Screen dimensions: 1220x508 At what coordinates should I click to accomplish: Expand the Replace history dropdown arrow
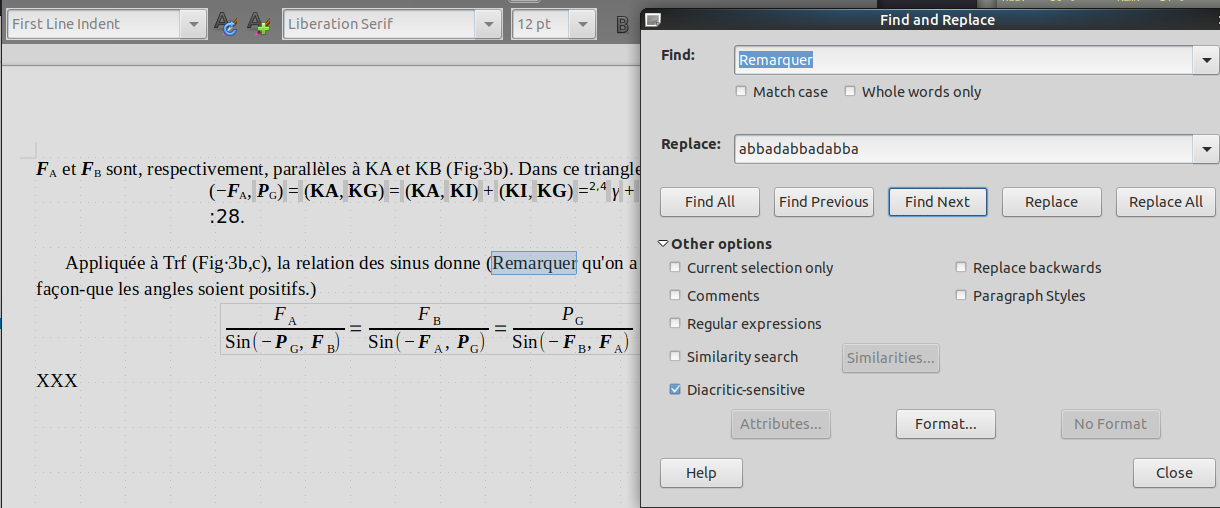[1206, 149]
